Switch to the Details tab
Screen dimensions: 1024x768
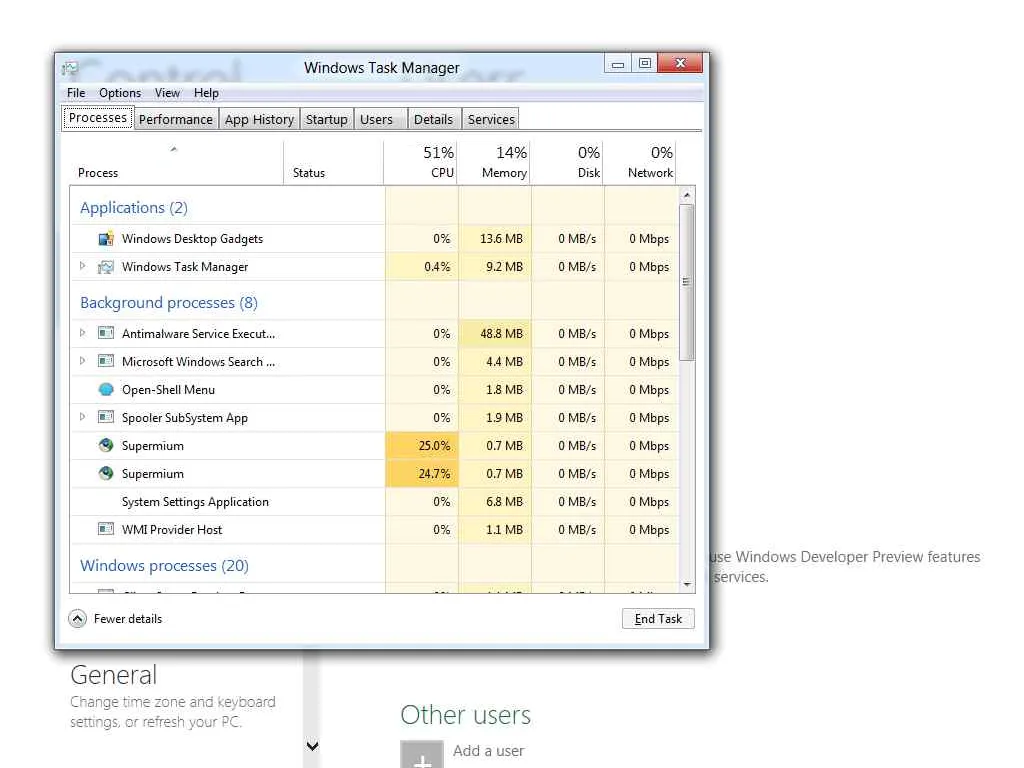click(x=434, y=120)
